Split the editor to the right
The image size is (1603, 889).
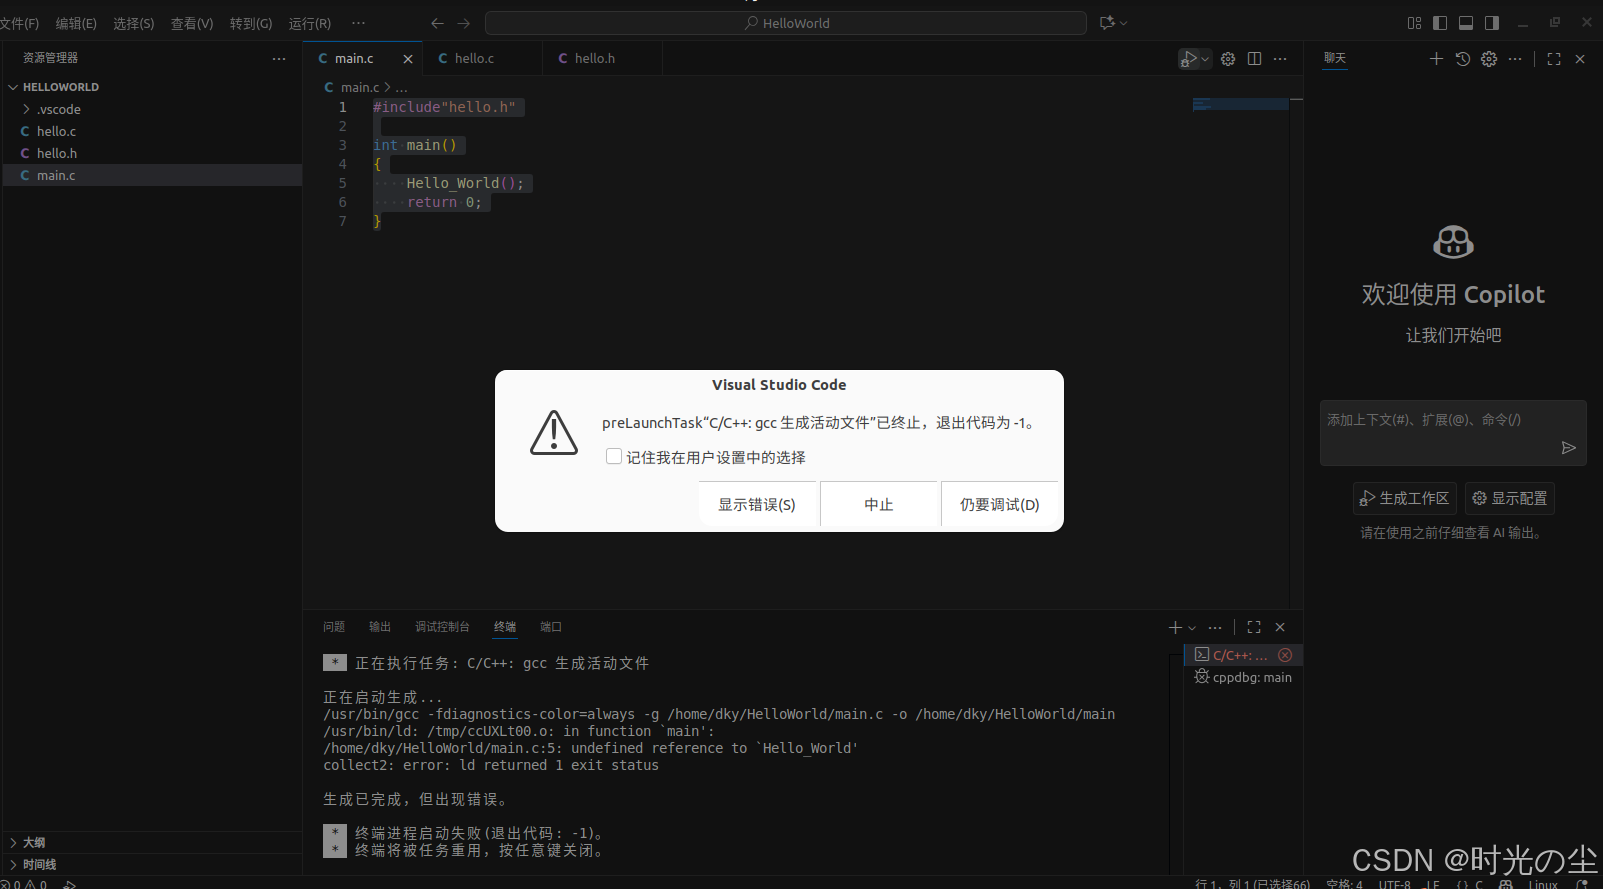pyautogui.click(x=1254, y=59)
